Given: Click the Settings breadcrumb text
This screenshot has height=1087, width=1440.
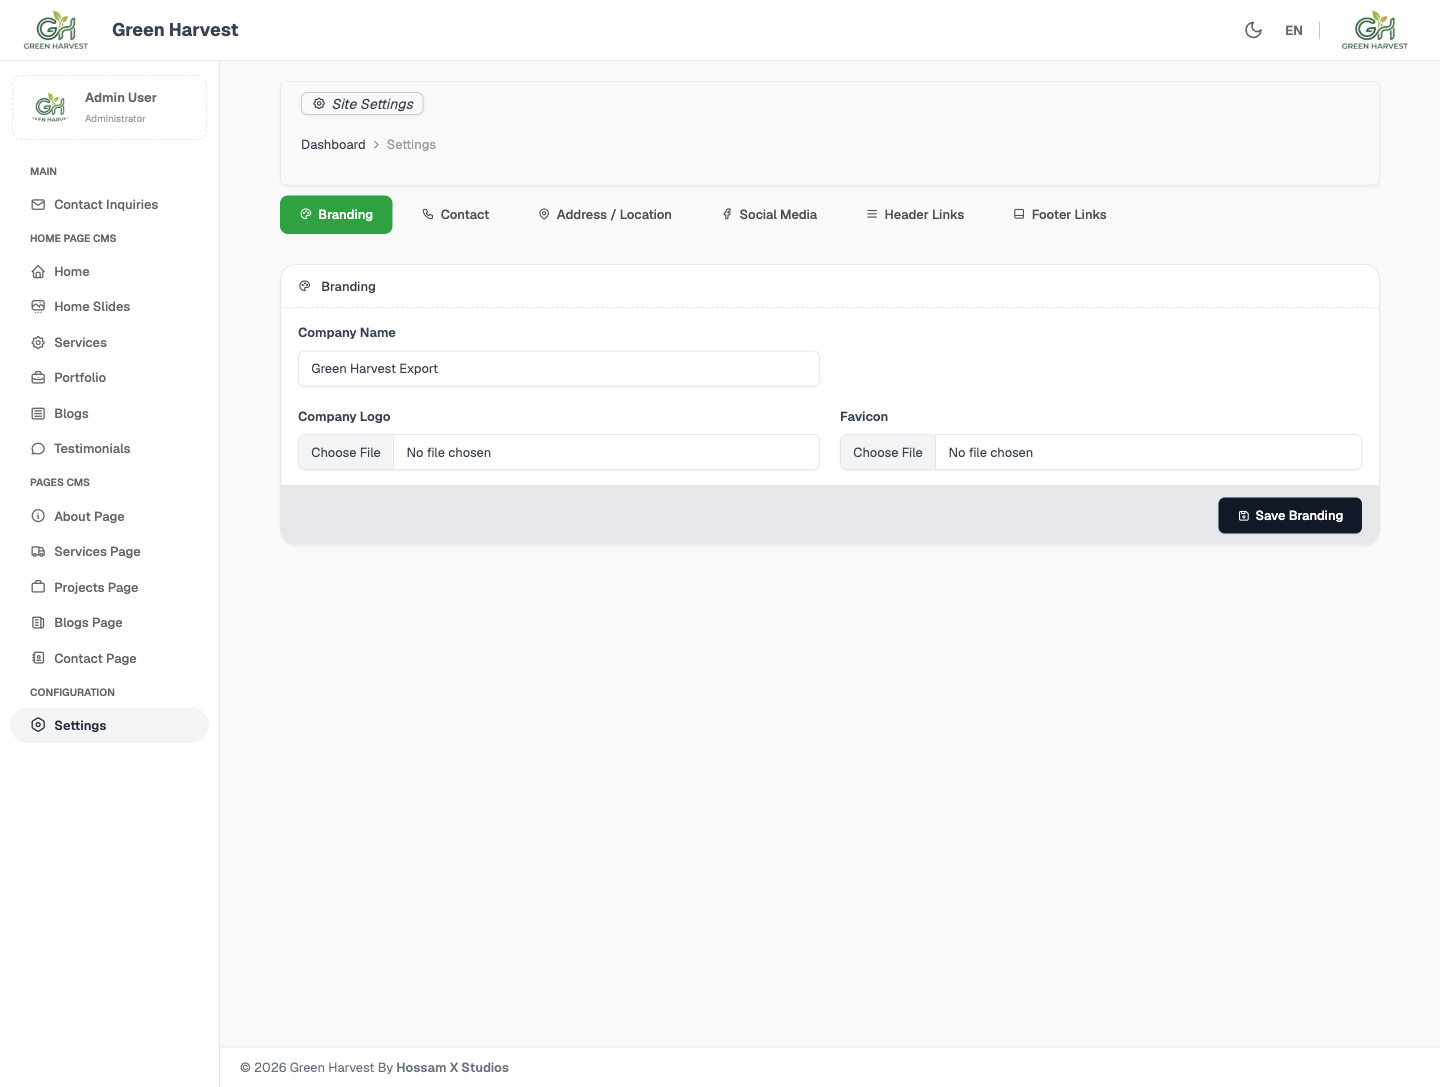Looking at the screenshot, I should click(x=411, y=144).
